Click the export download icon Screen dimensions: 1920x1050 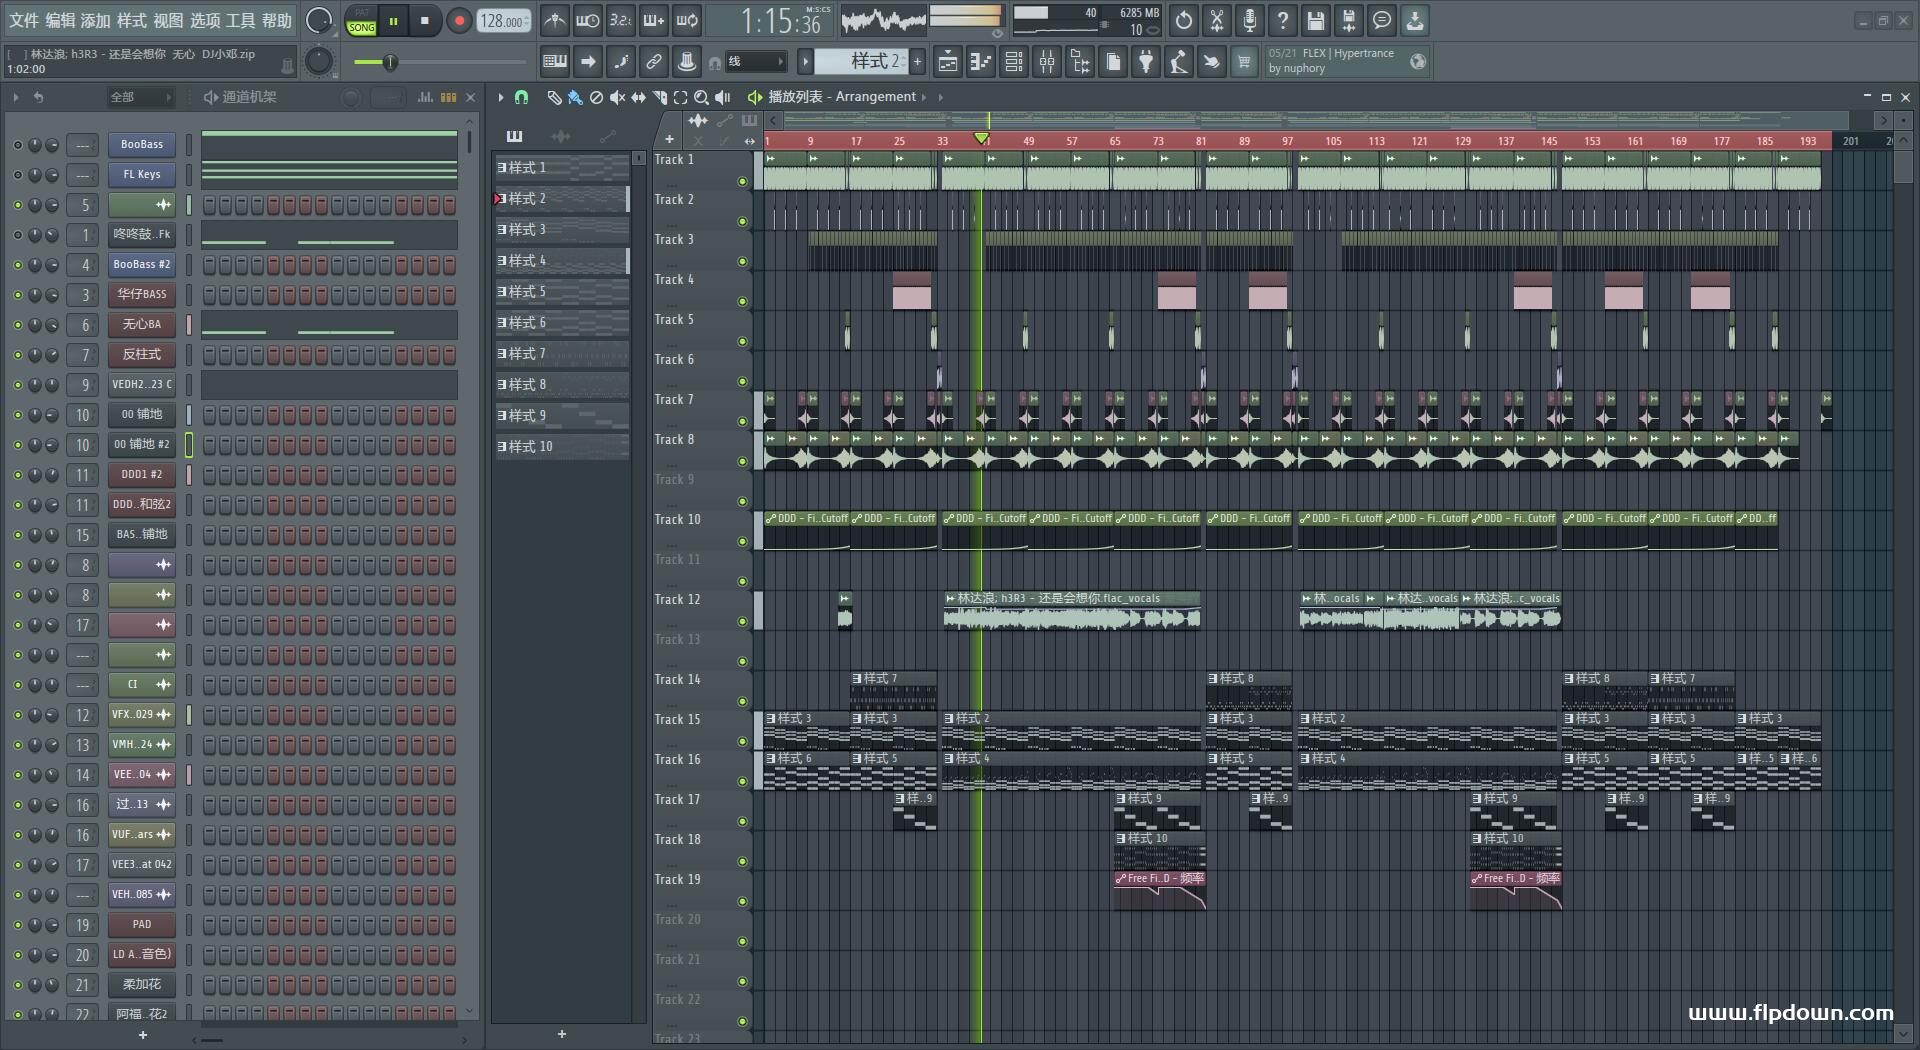click(1415, 20)
